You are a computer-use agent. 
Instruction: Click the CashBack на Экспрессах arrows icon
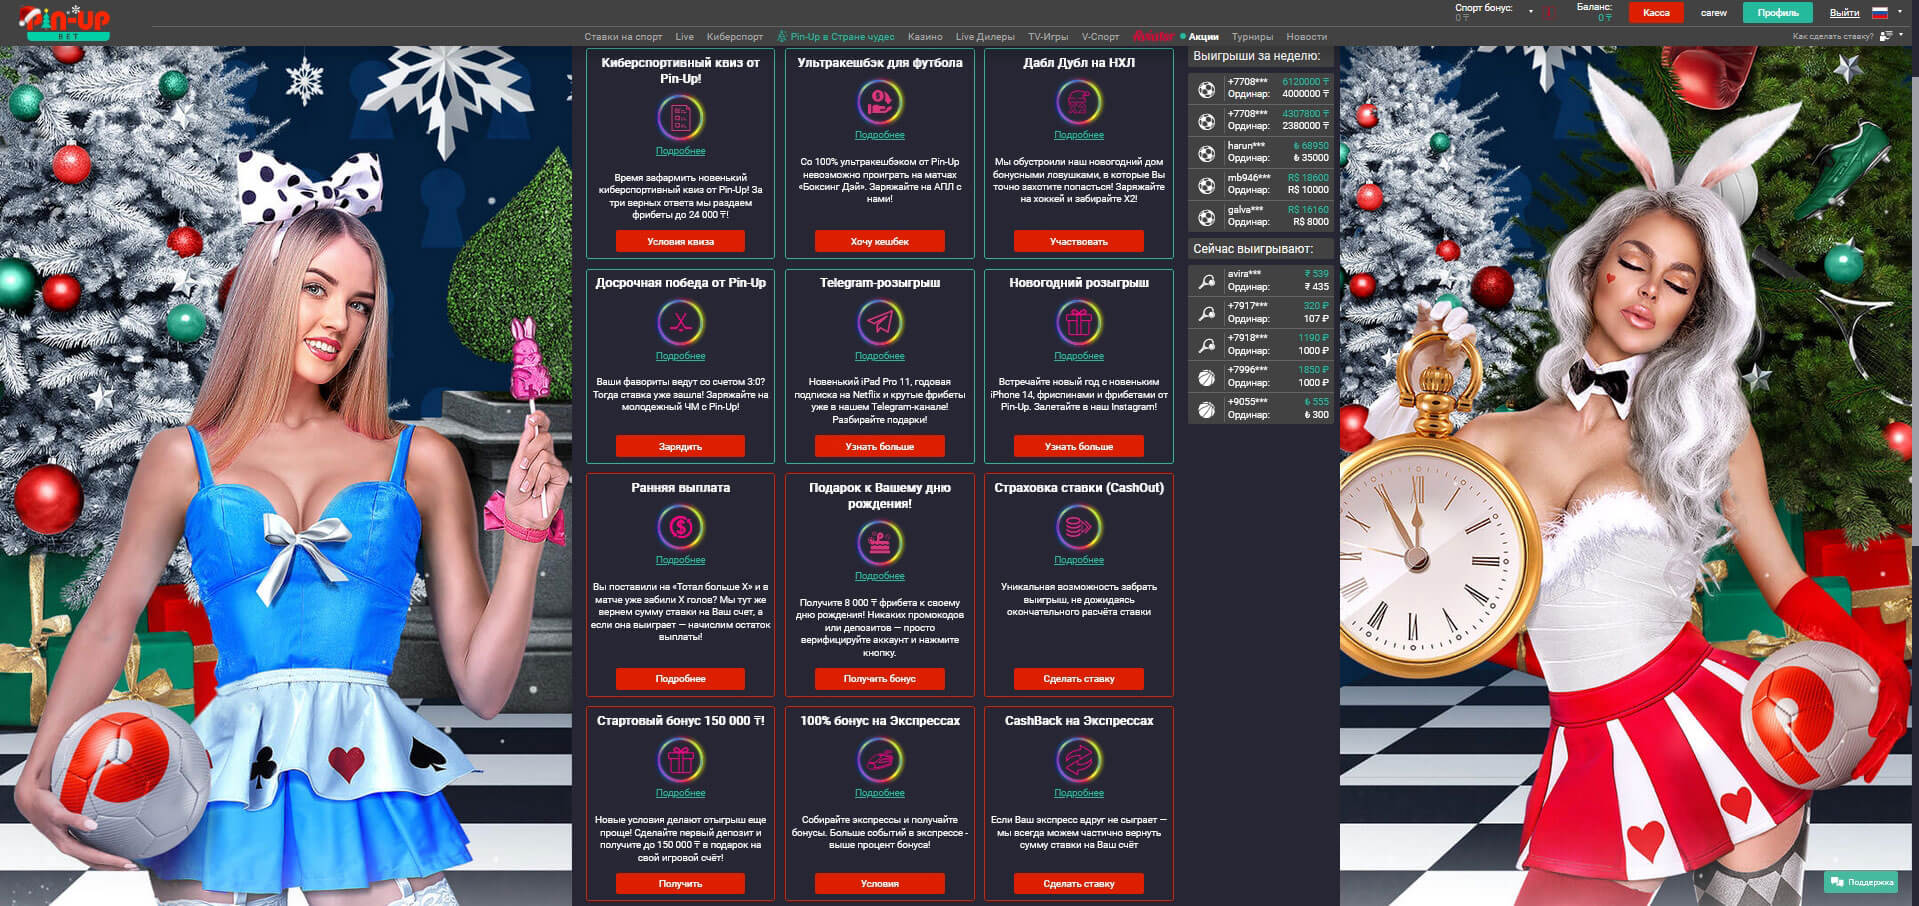tap(1078, 760)
